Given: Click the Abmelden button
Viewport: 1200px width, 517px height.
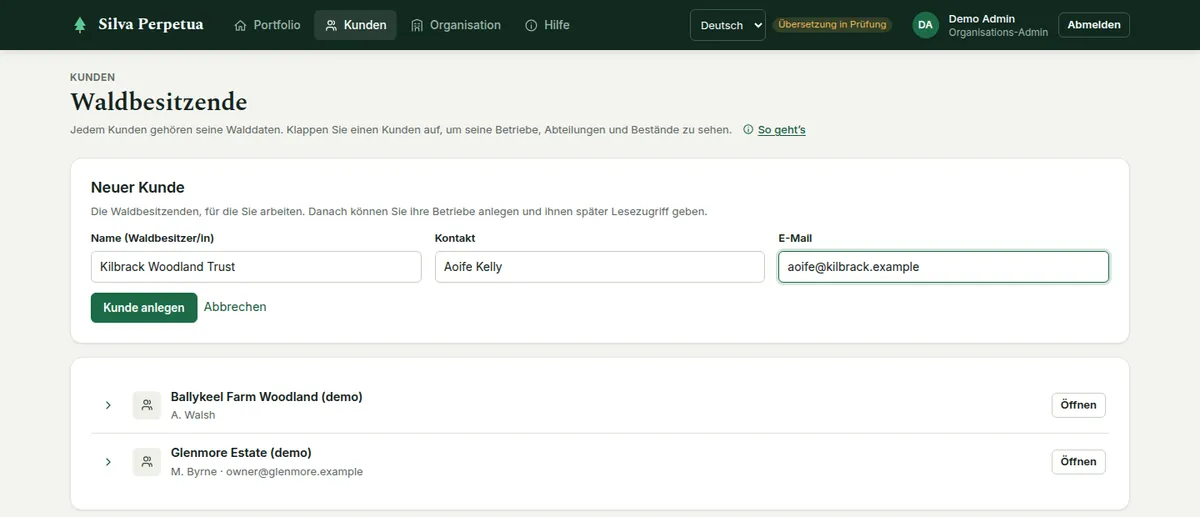Looking at the screenshot, I should (1094, 25).
